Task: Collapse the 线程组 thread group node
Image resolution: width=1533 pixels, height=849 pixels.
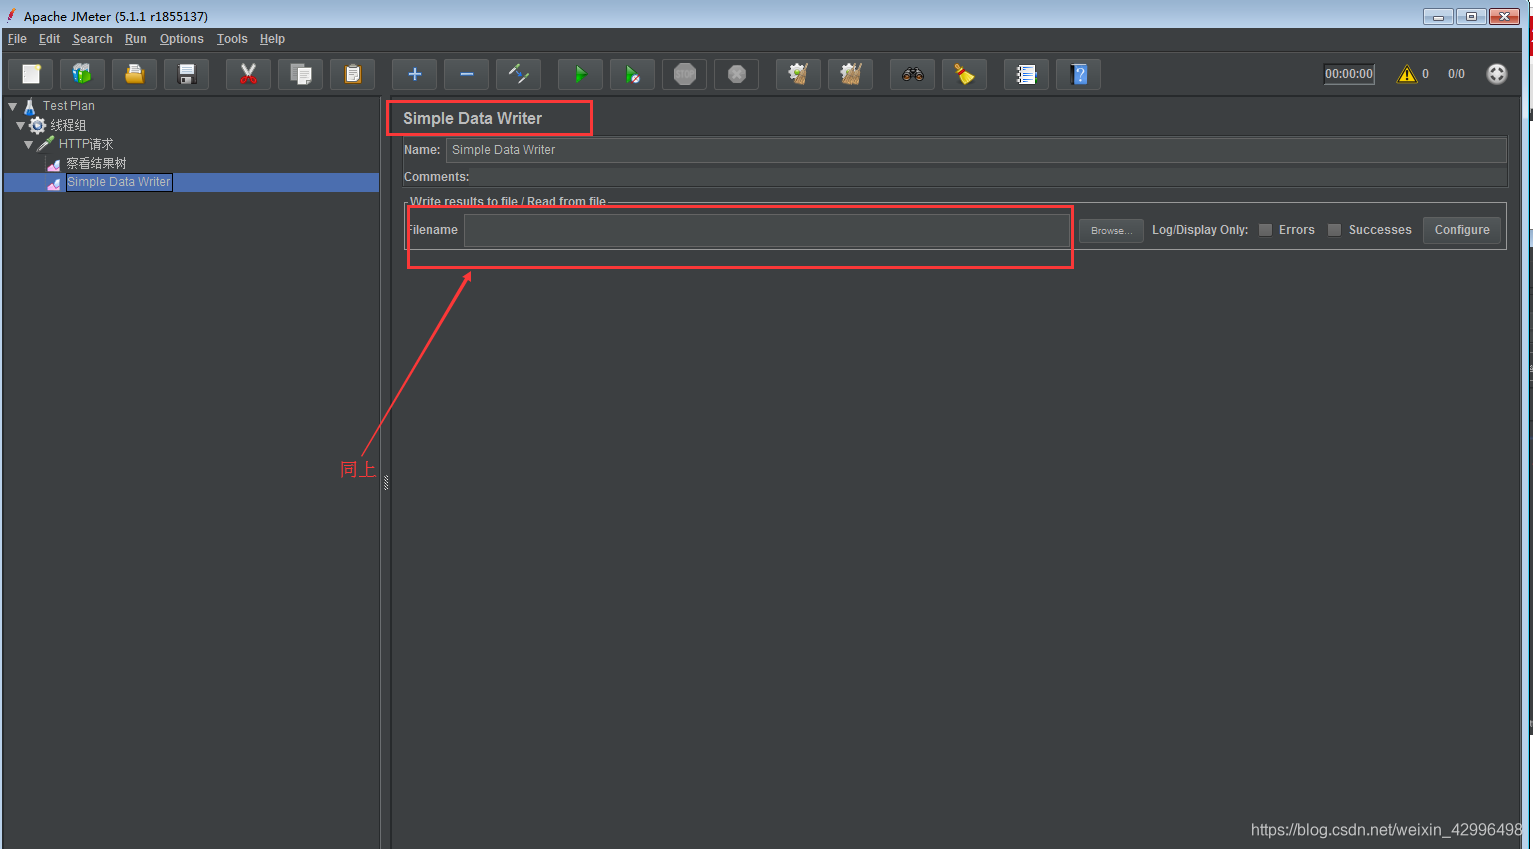Action: tap(21, 125)
